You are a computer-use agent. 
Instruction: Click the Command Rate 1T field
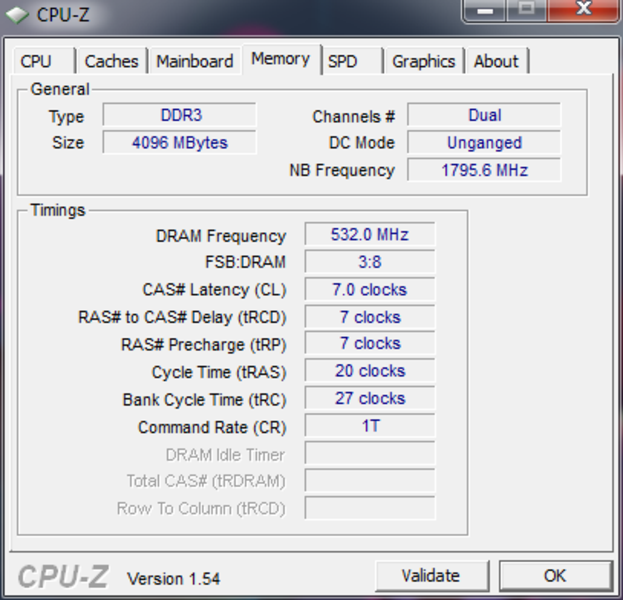pyautogui.click(x=369, y=426)
